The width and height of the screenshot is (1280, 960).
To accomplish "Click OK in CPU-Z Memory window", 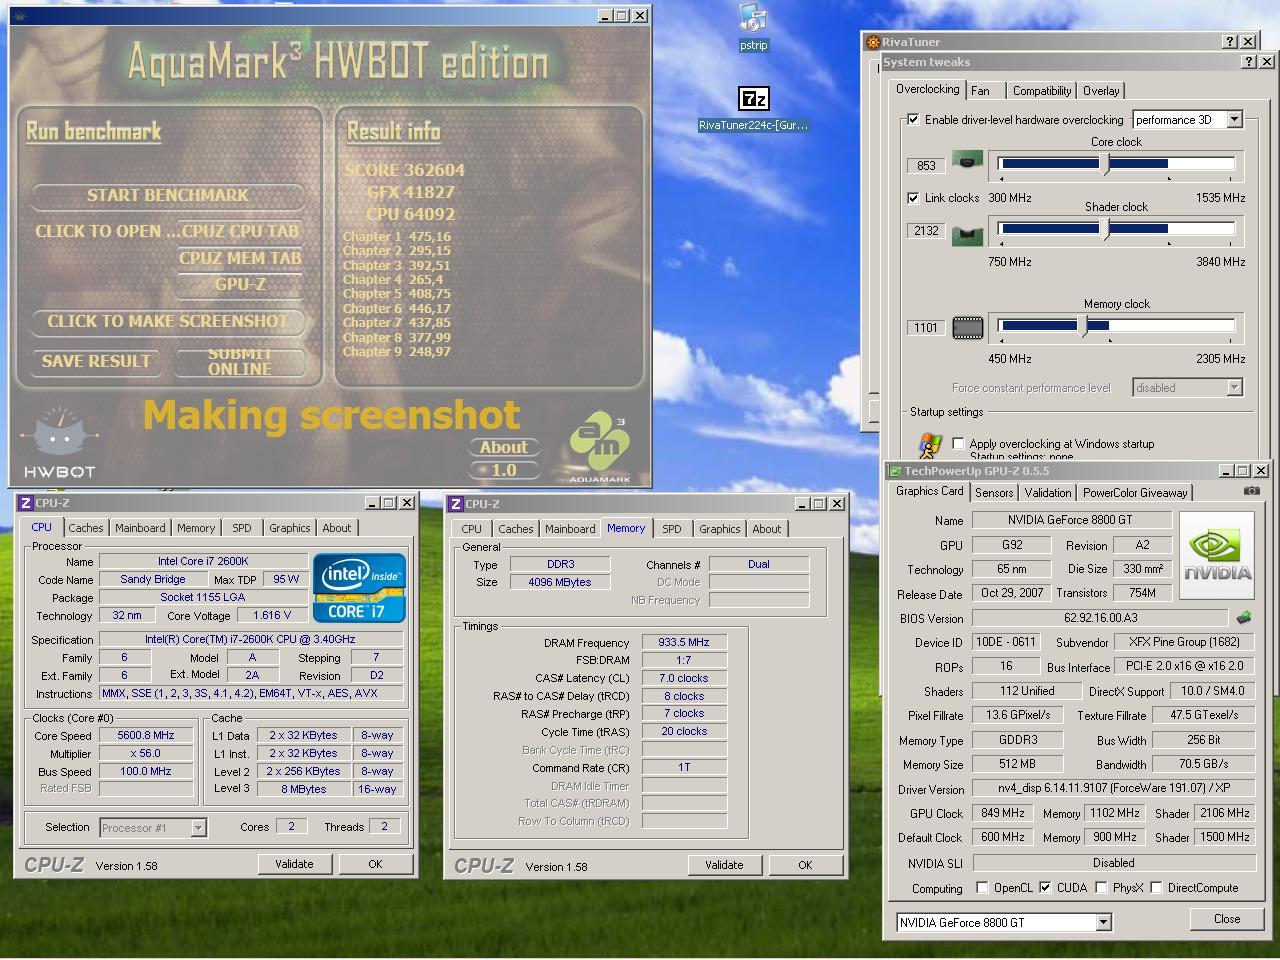I will point(805,865).
